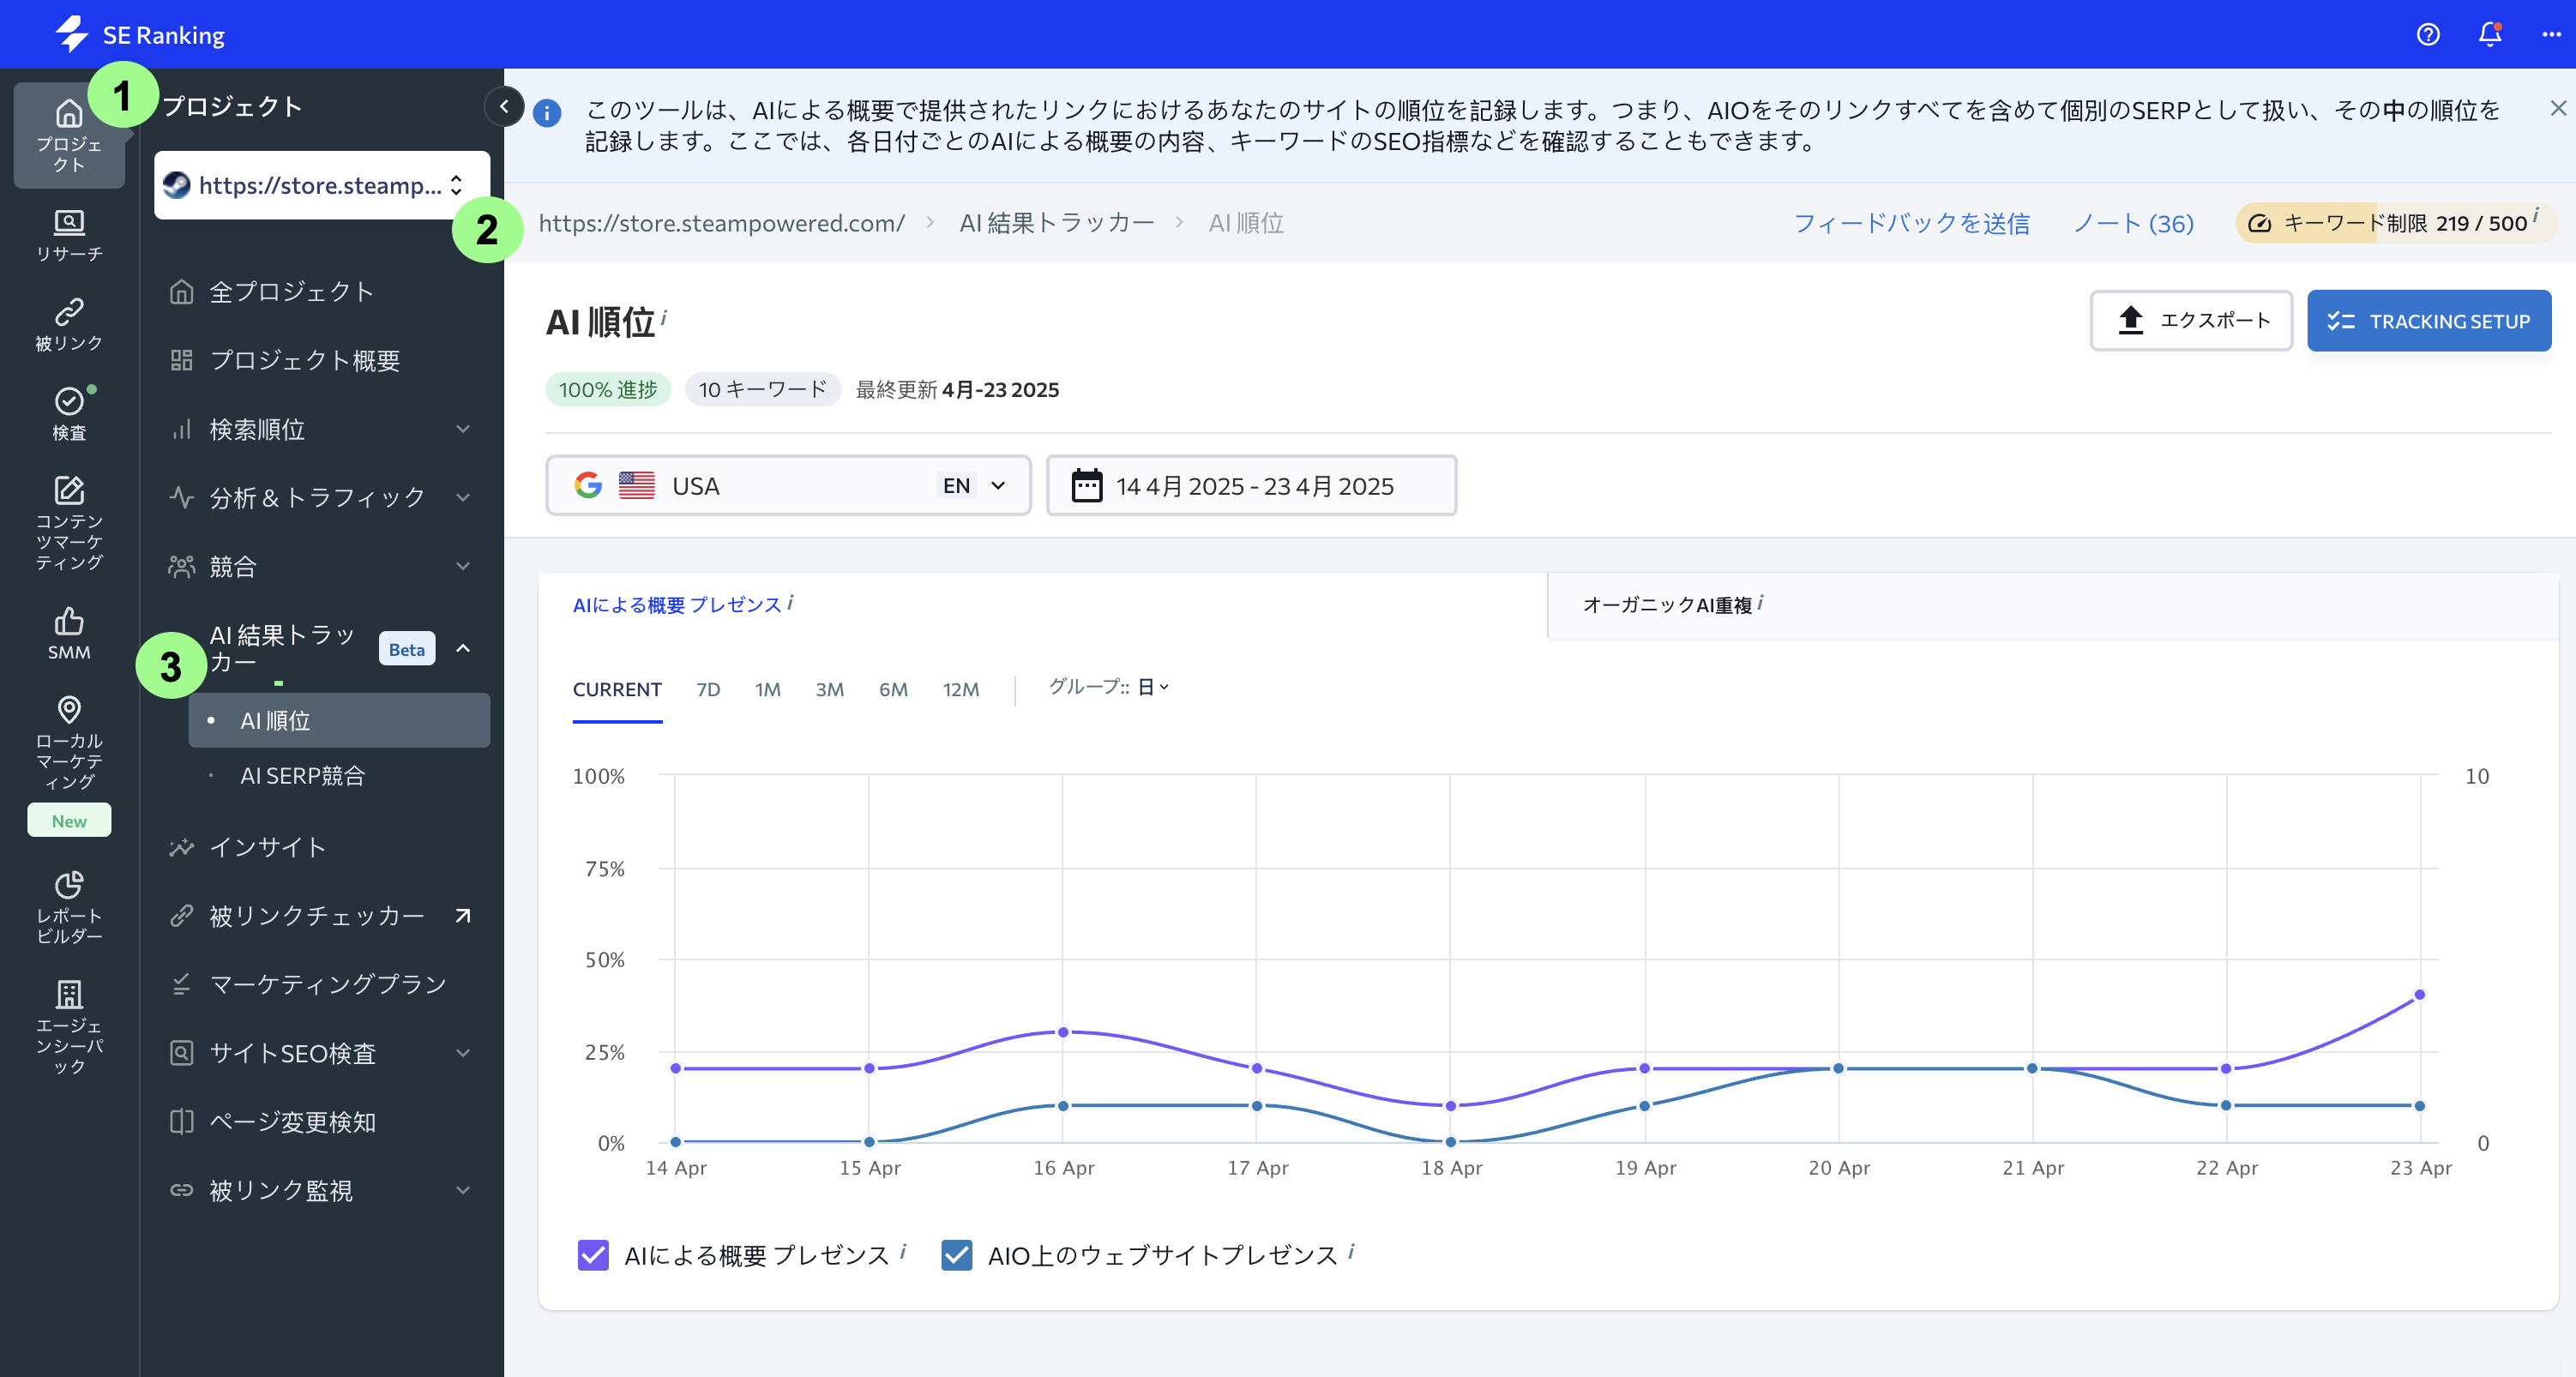Click the blue info icon in banner

547,113
